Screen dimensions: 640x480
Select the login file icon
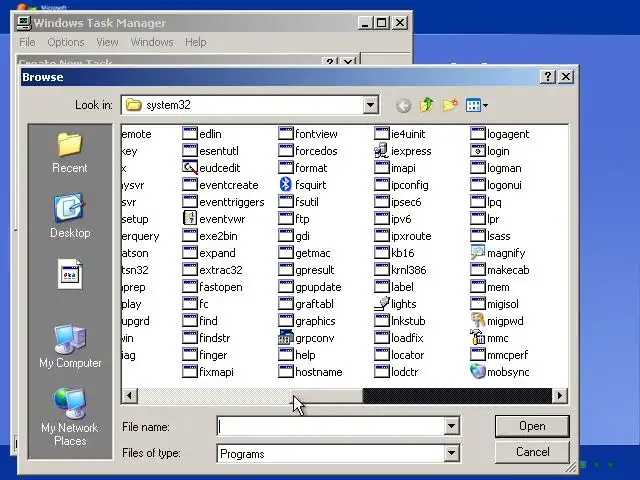click(478, 151)
